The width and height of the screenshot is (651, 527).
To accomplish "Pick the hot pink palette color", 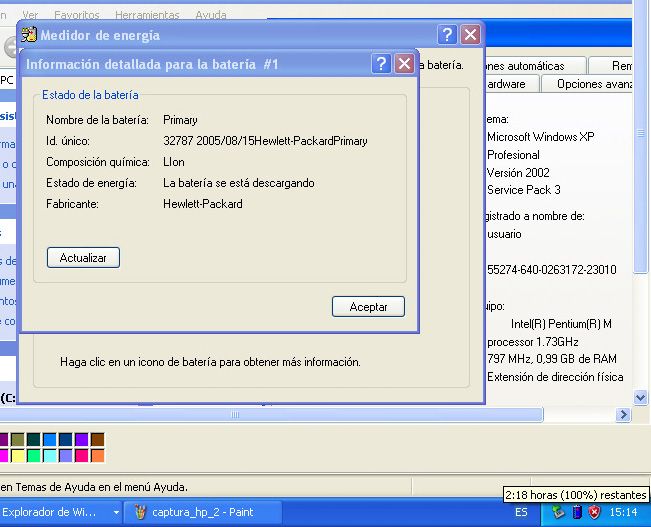I will tap(82, 456).
